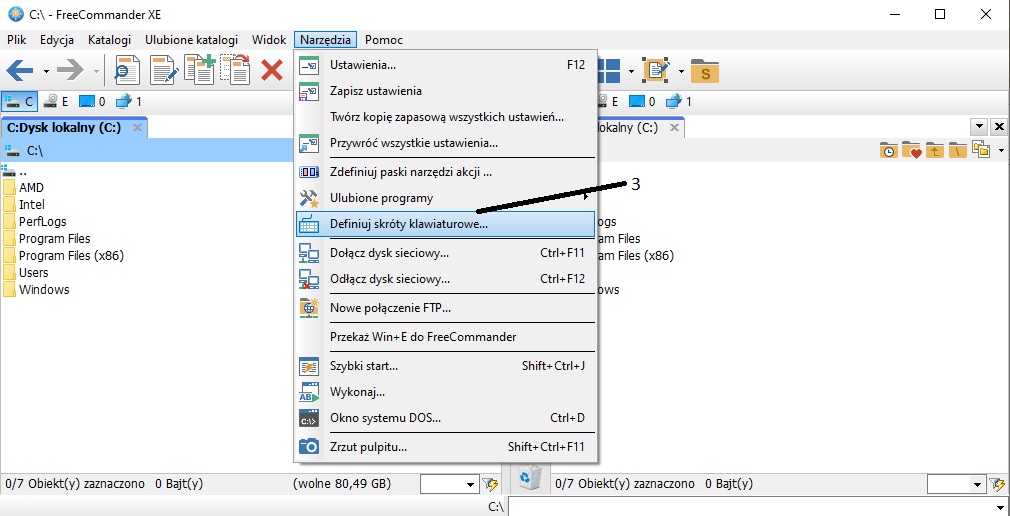
Task: Click network icon 1 in right drive bar
Action: pos(679,101)
